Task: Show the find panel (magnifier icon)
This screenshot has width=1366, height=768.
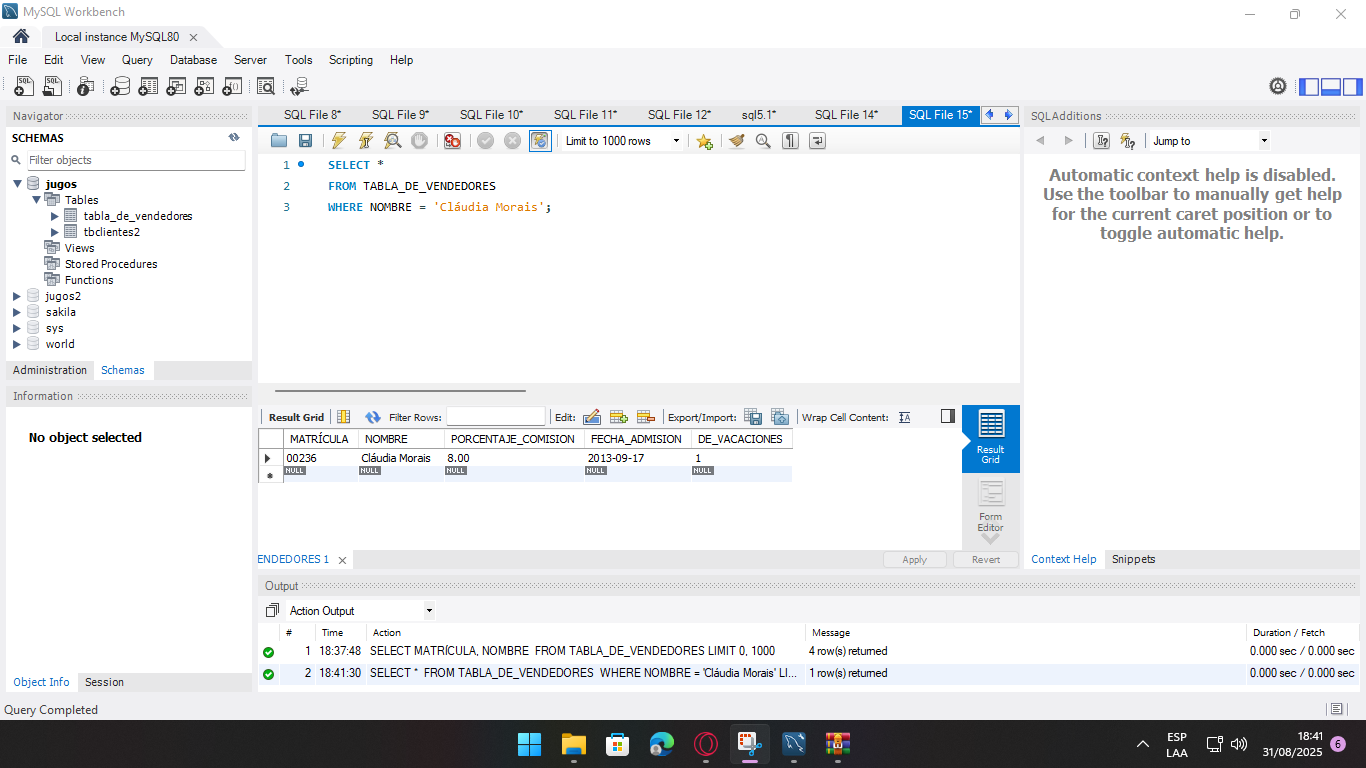Action: pos(763,141)
